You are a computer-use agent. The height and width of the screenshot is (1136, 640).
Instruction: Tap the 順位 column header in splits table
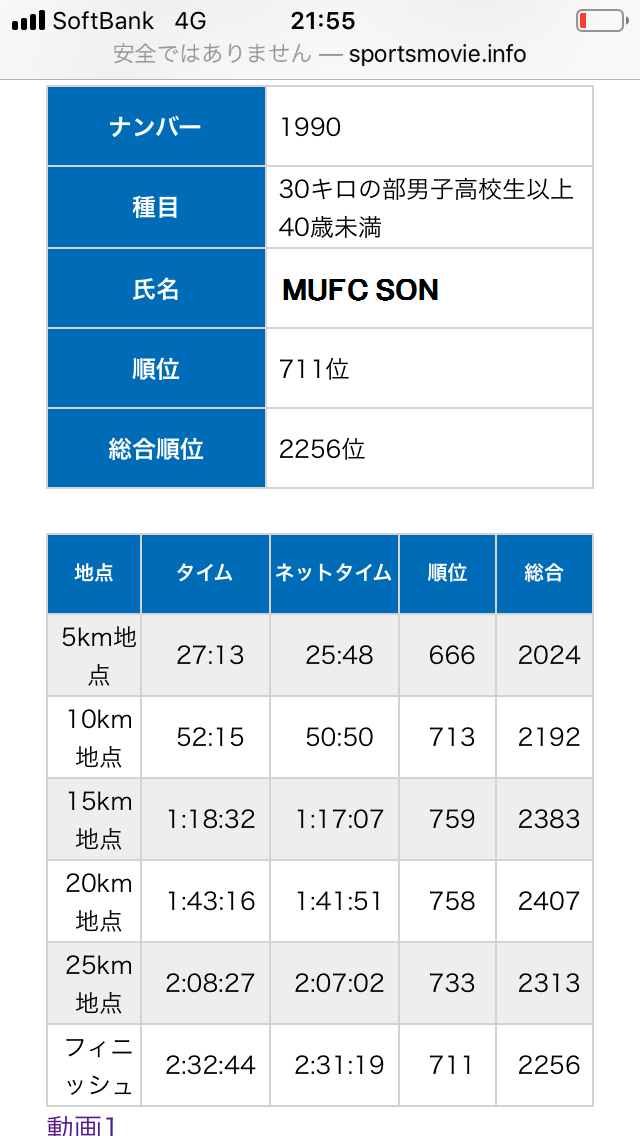pyautogui.click(x=447, y=573)
